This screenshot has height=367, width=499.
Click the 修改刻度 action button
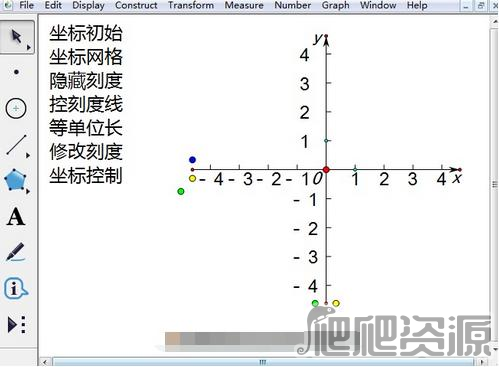coord(86,152)
